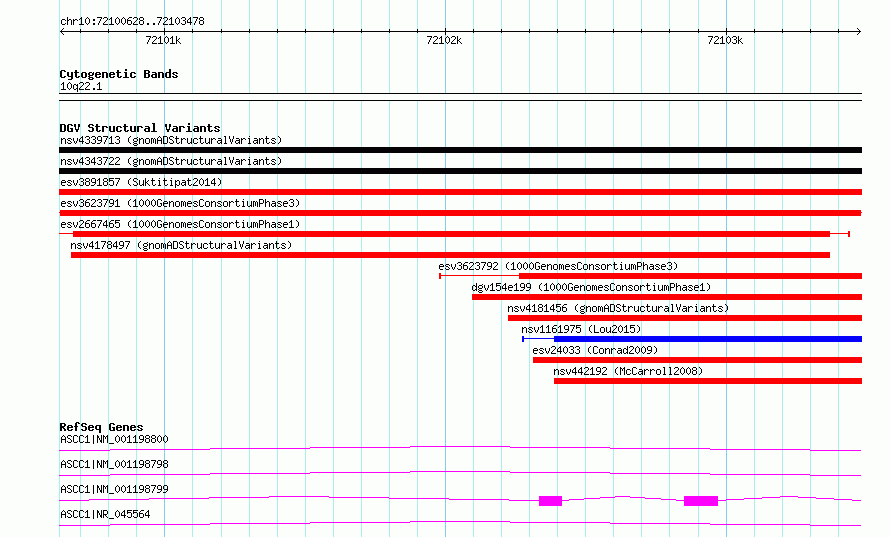Open the ASCC1|NM_001198798 transcript label
Image resolution: width=890 pixels, height=537 pixels.
point(114,464)
